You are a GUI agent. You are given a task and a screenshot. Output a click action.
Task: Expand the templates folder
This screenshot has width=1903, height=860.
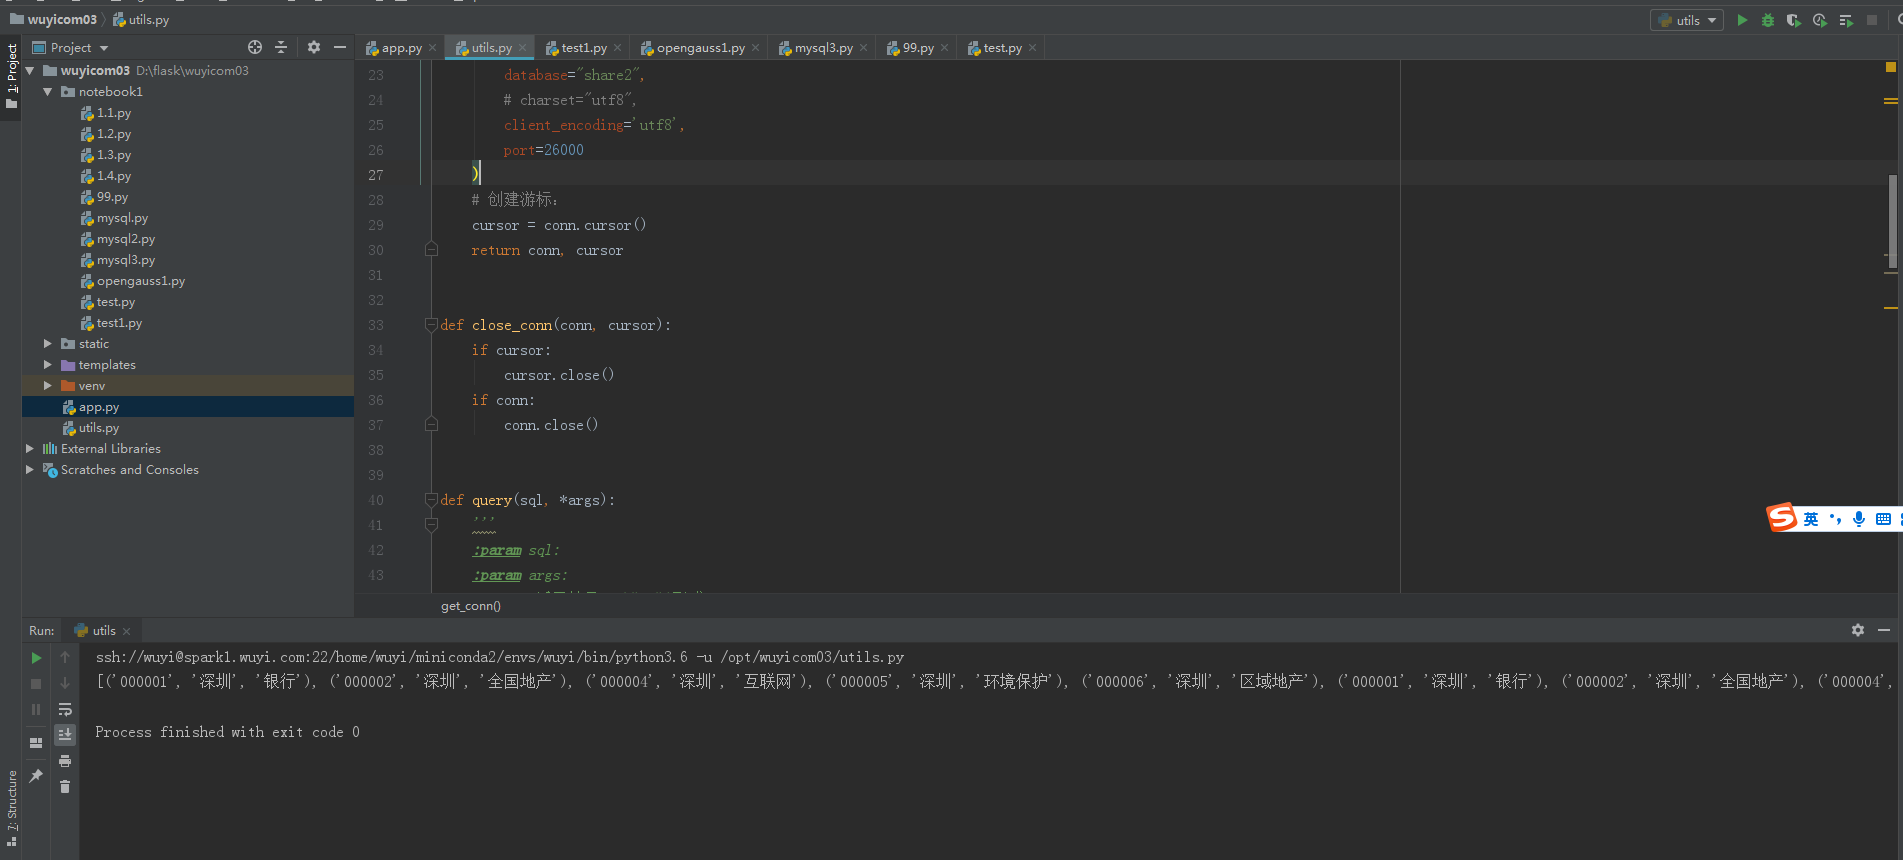[x=47, y=365]
